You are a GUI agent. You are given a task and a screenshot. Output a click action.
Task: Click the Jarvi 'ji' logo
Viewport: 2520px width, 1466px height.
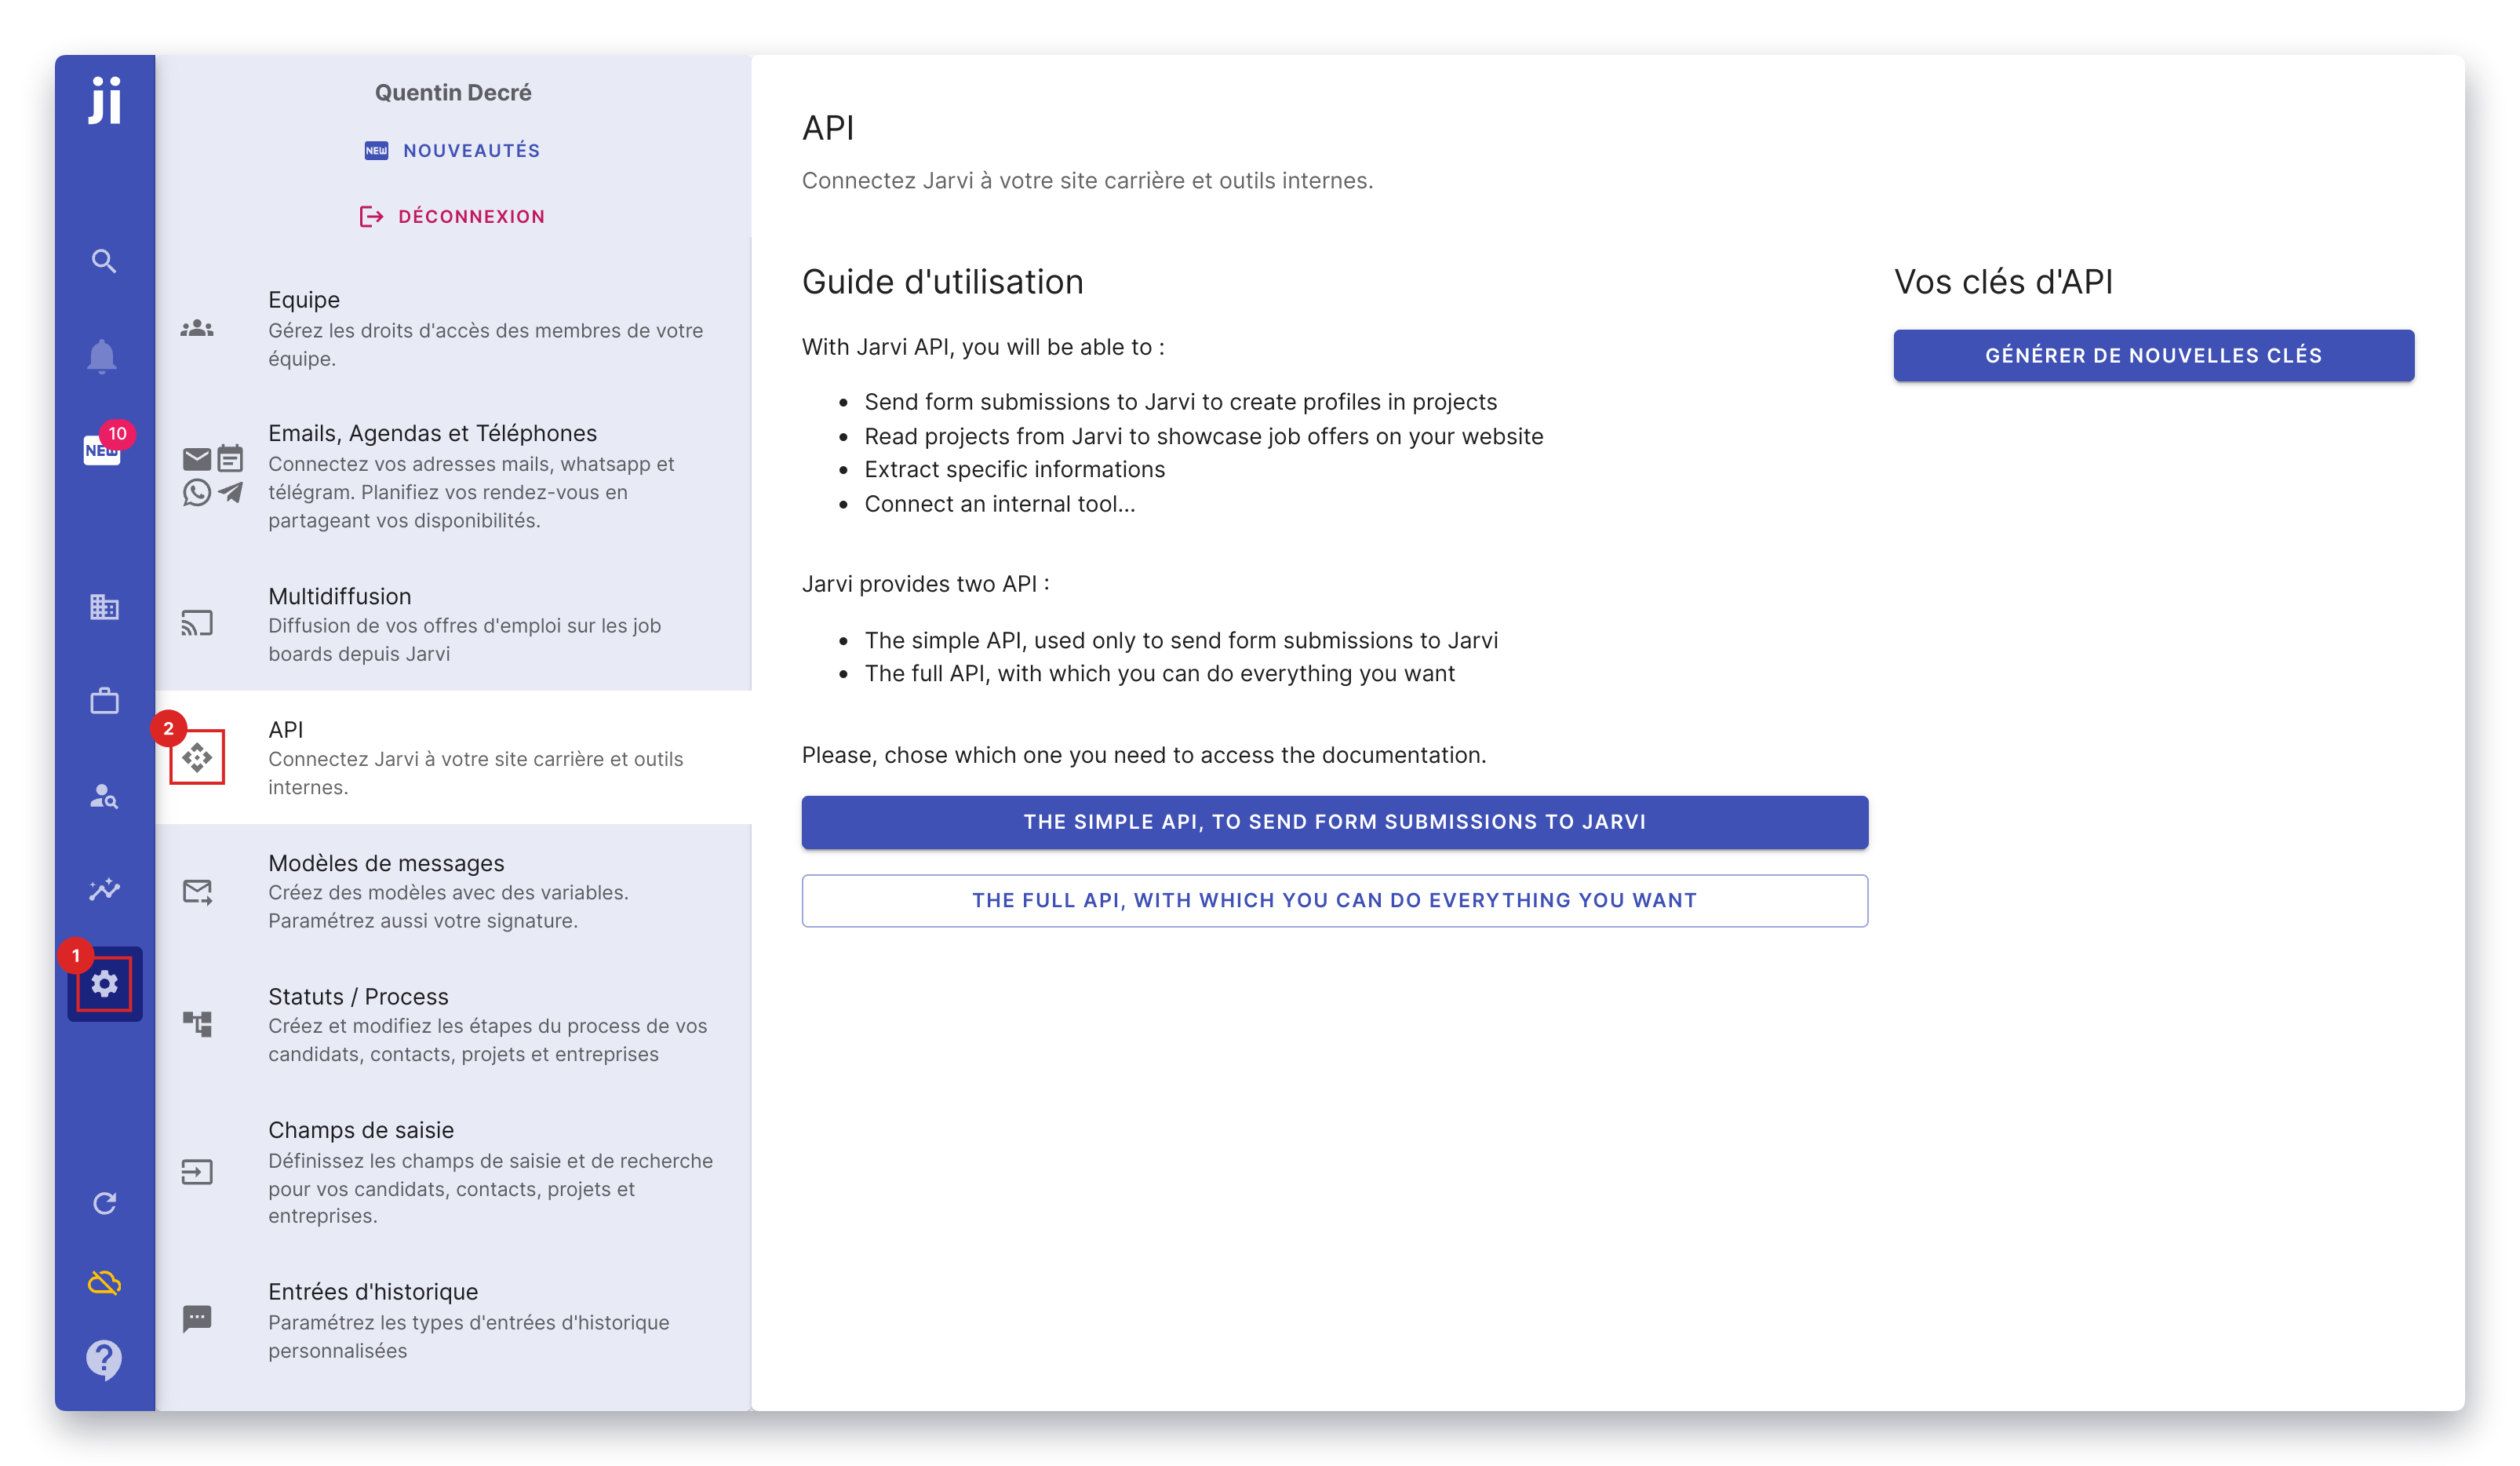tap(104, 100)
